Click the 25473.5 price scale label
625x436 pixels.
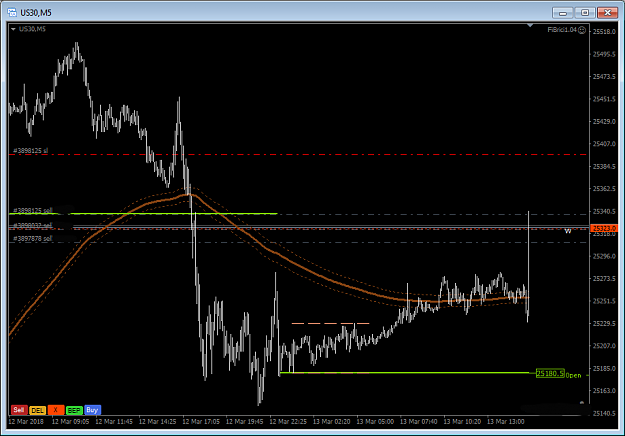point(604,76)
